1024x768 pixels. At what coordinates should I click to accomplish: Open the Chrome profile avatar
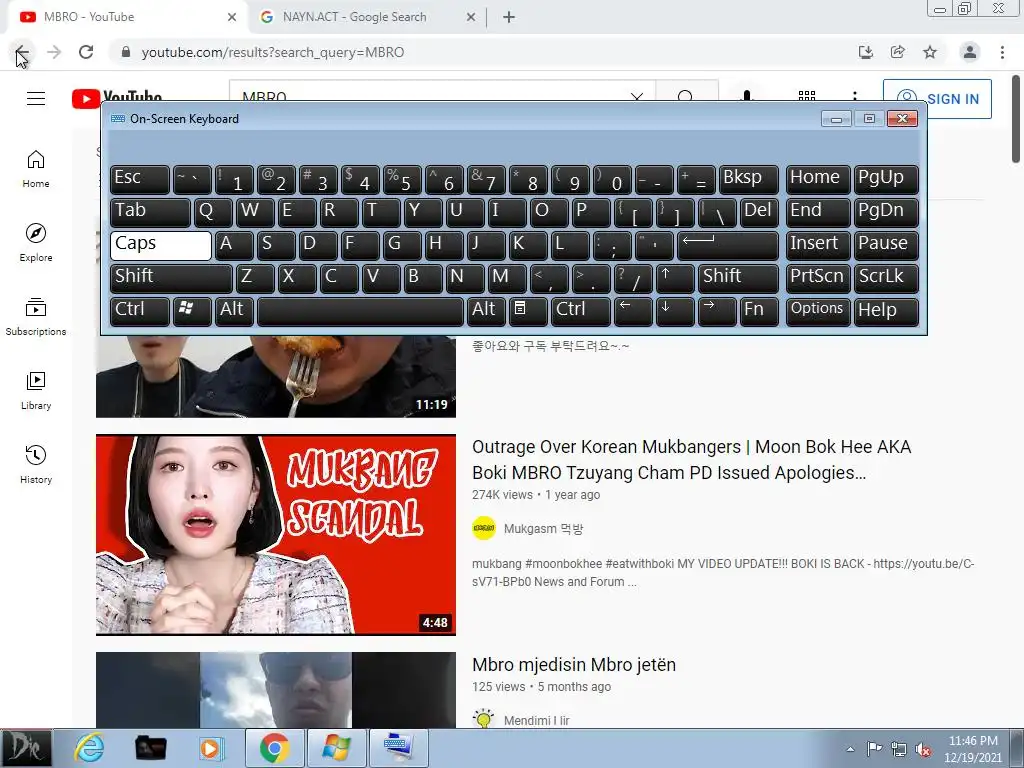click(970, 52)
